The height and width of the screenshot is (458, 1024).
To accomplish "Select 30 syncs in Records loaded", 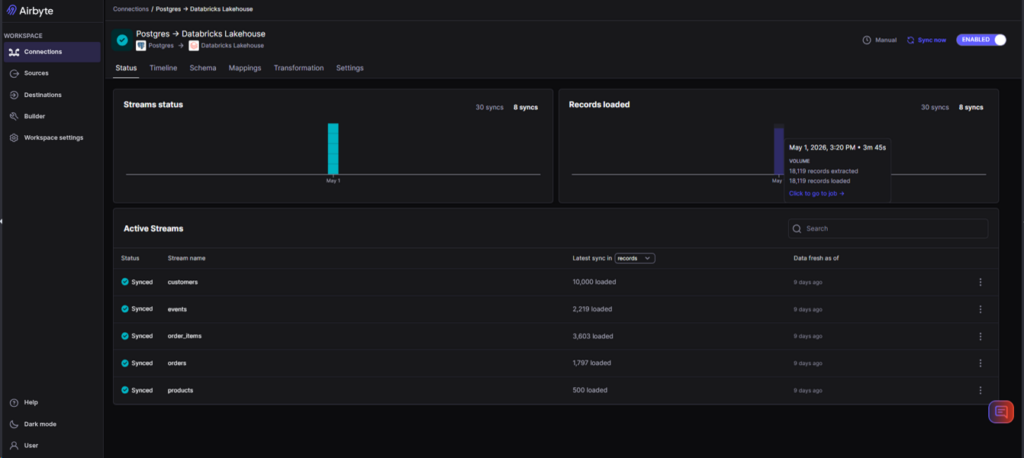I will point(935,107).
